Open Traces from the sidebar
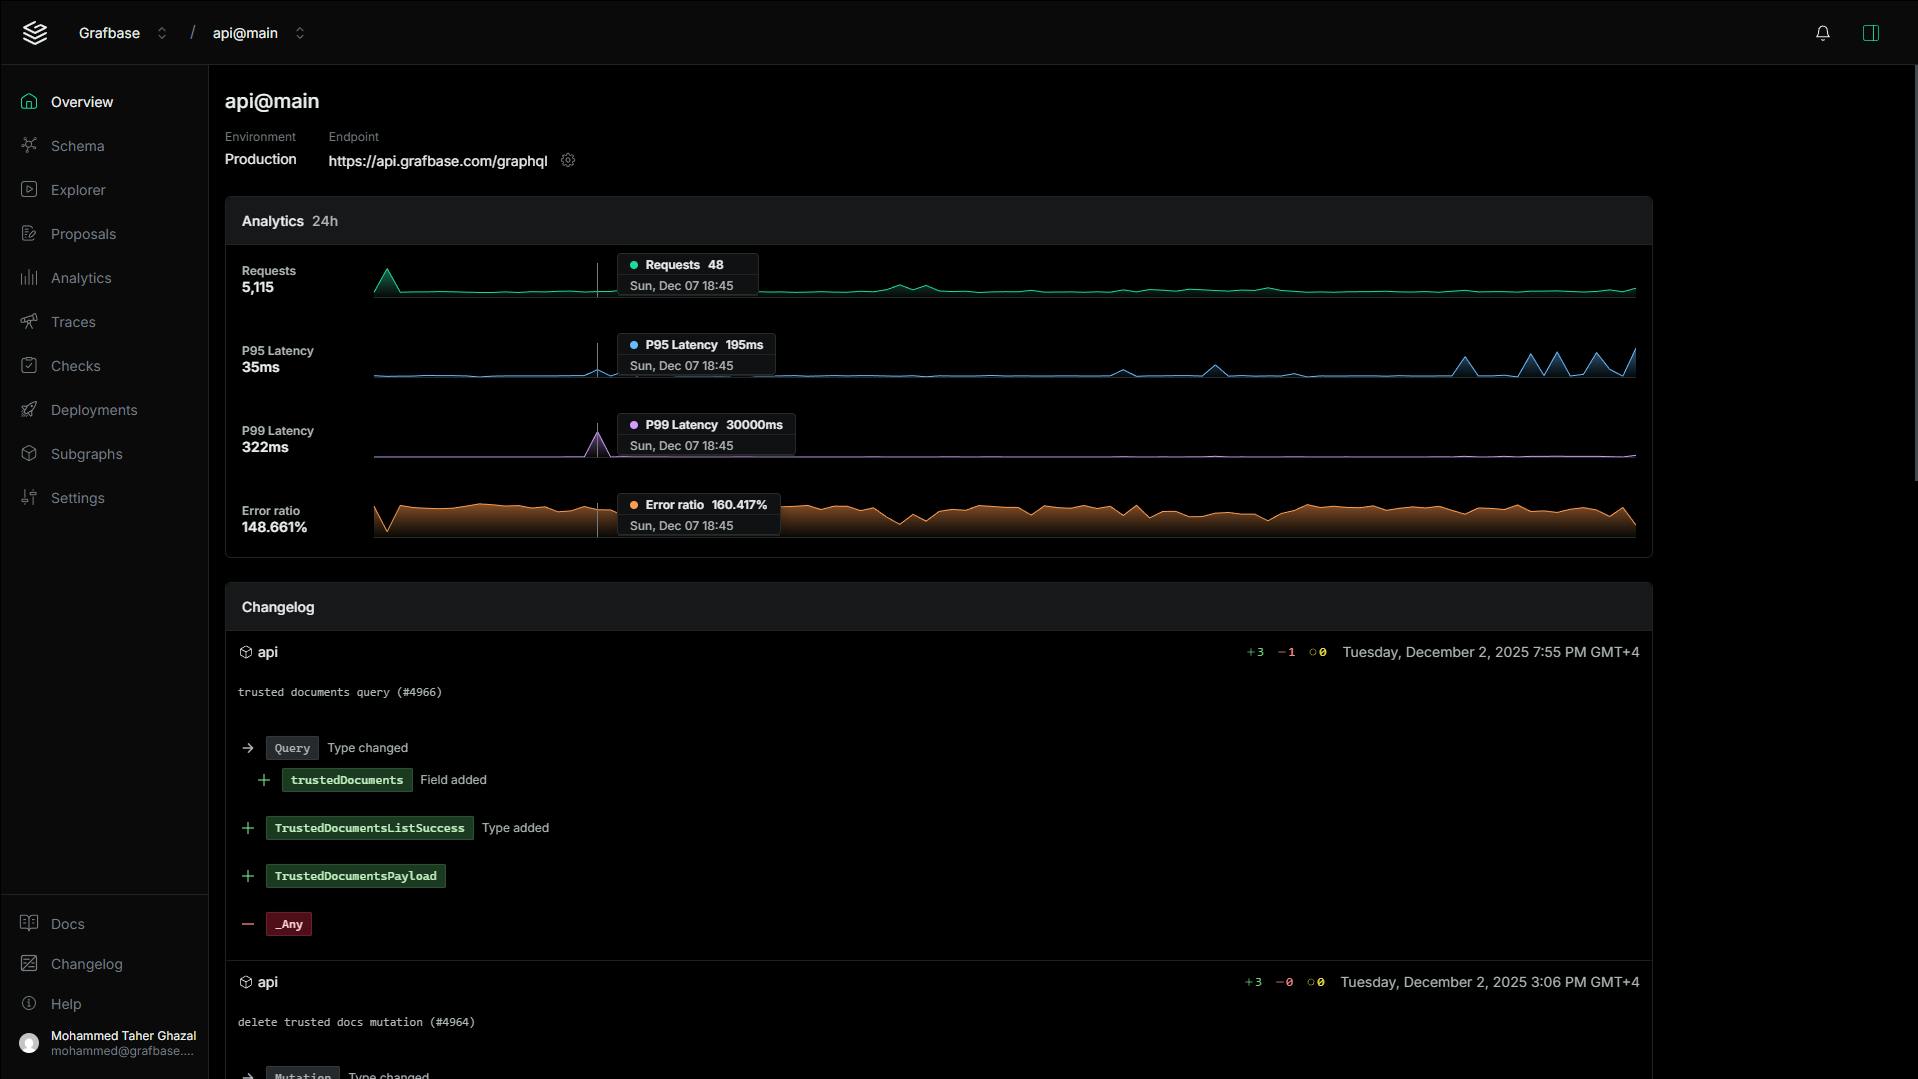Screen dimensions: 1918x1079 pyautogui.click(x=72, y=322)
